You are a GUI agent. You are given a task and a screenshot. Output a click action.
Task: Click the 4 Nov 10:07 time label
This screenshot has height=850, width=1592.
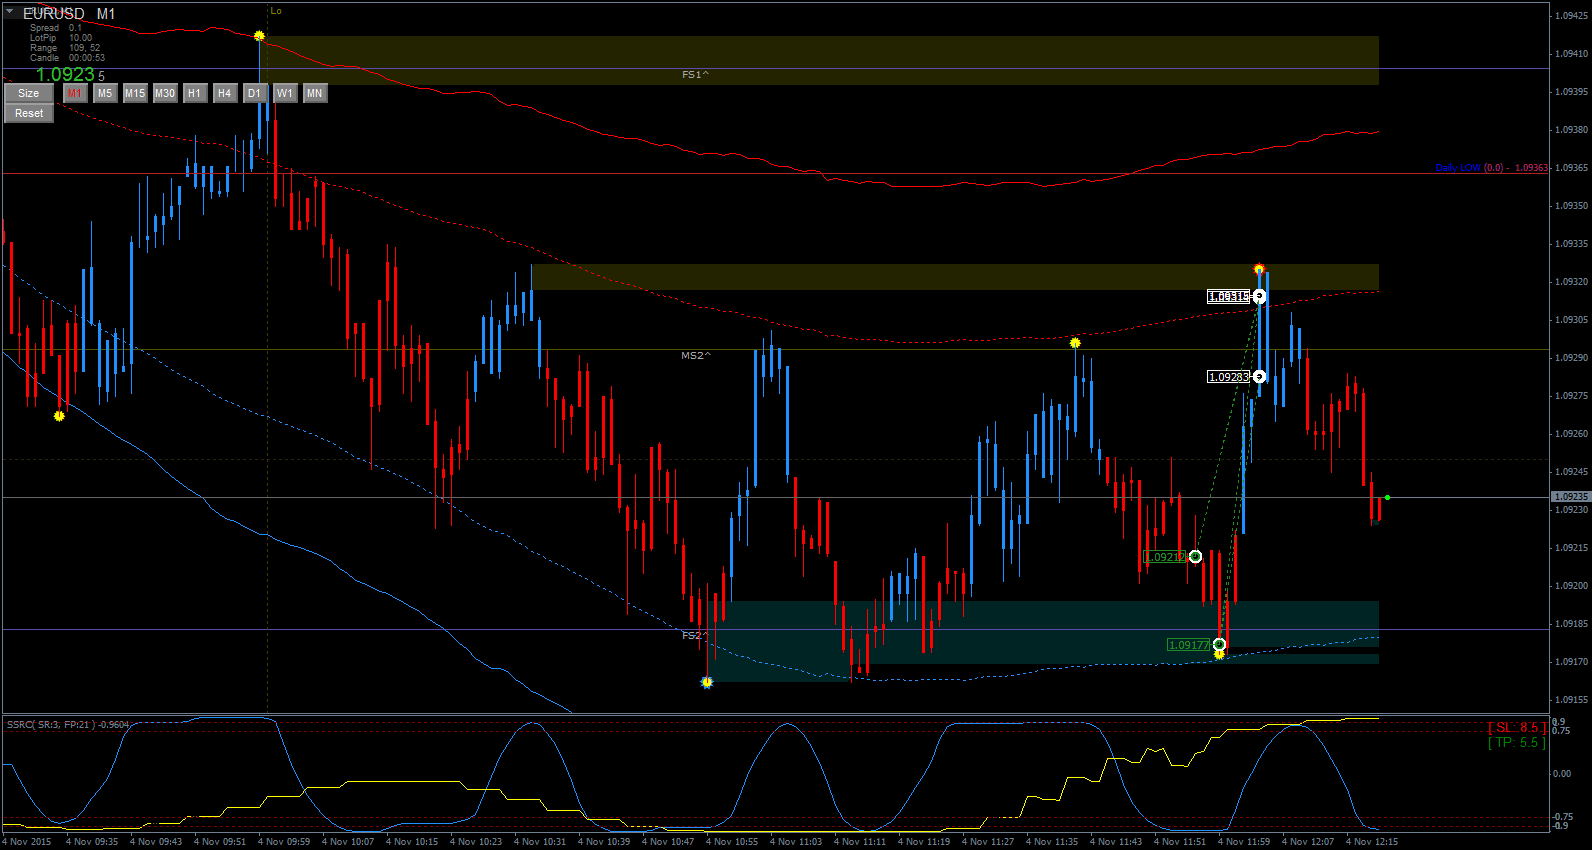348,841
